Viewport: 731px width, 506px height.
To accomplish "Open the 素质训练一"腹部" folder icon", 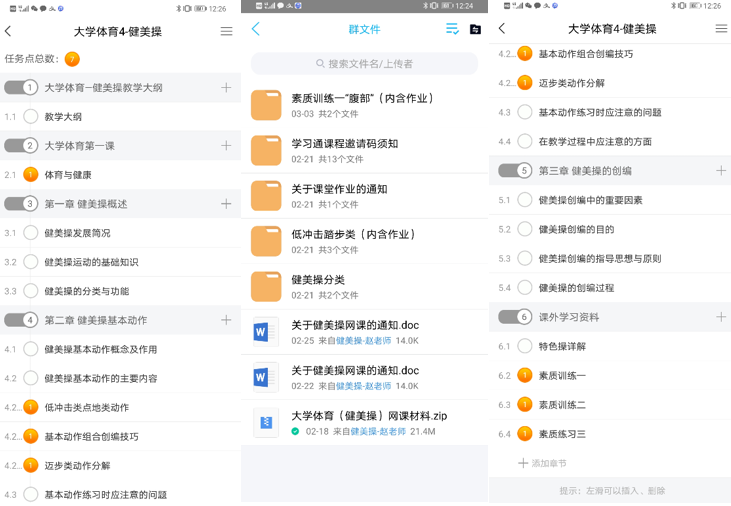I will pyautogui.click(x=266, y=105).
